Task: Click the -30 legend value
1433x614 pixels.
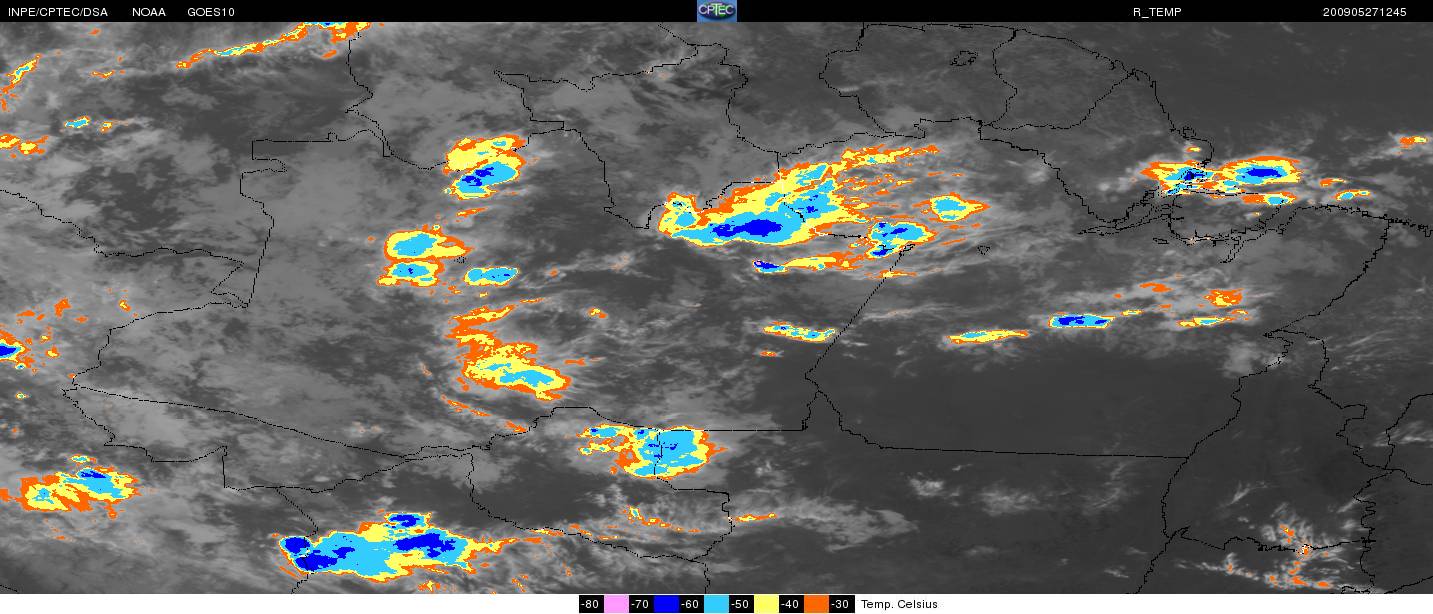Action: point(841,604)
